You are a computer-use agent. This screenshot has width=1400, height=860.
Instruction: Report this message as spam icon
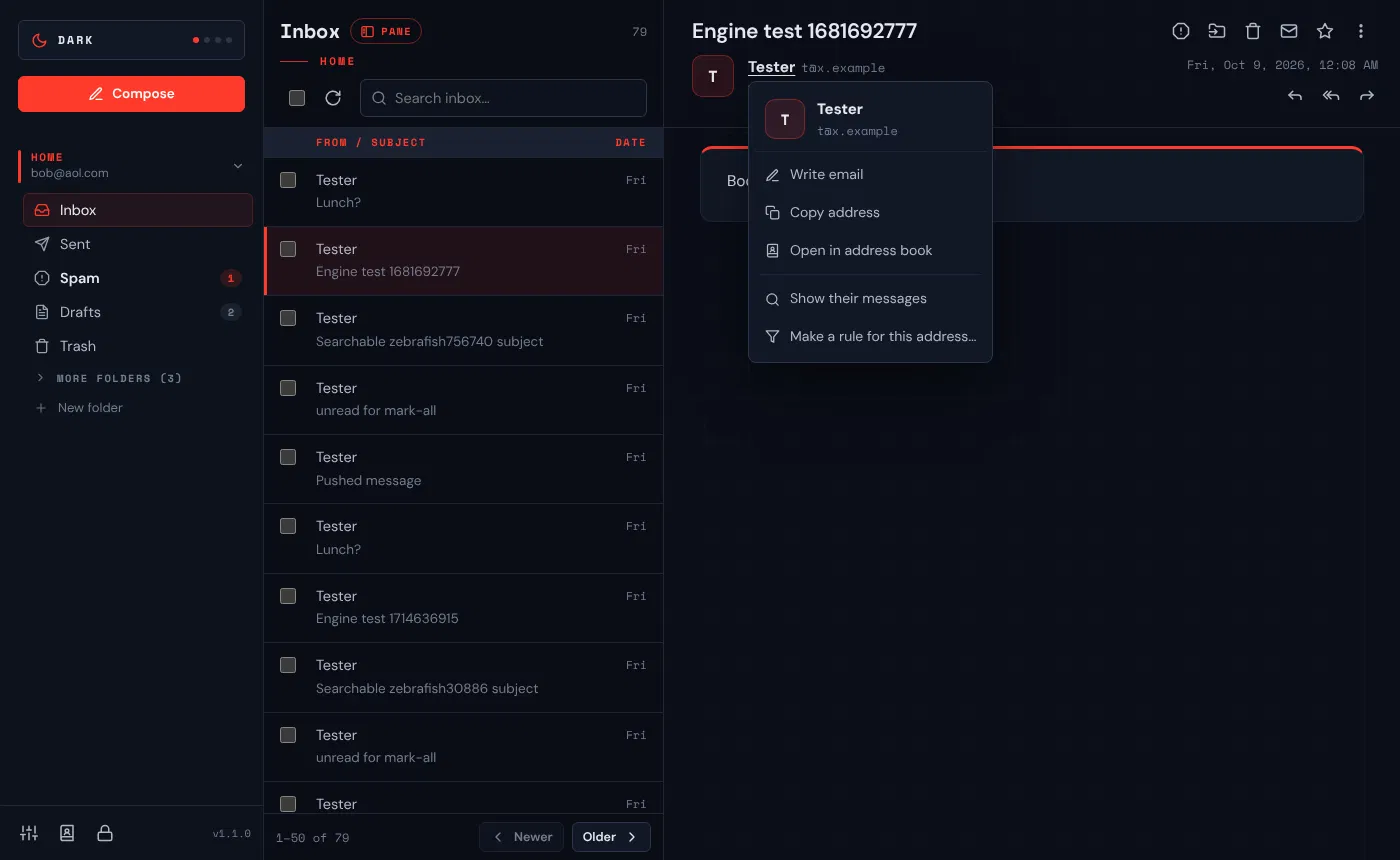coord(1181,31)
